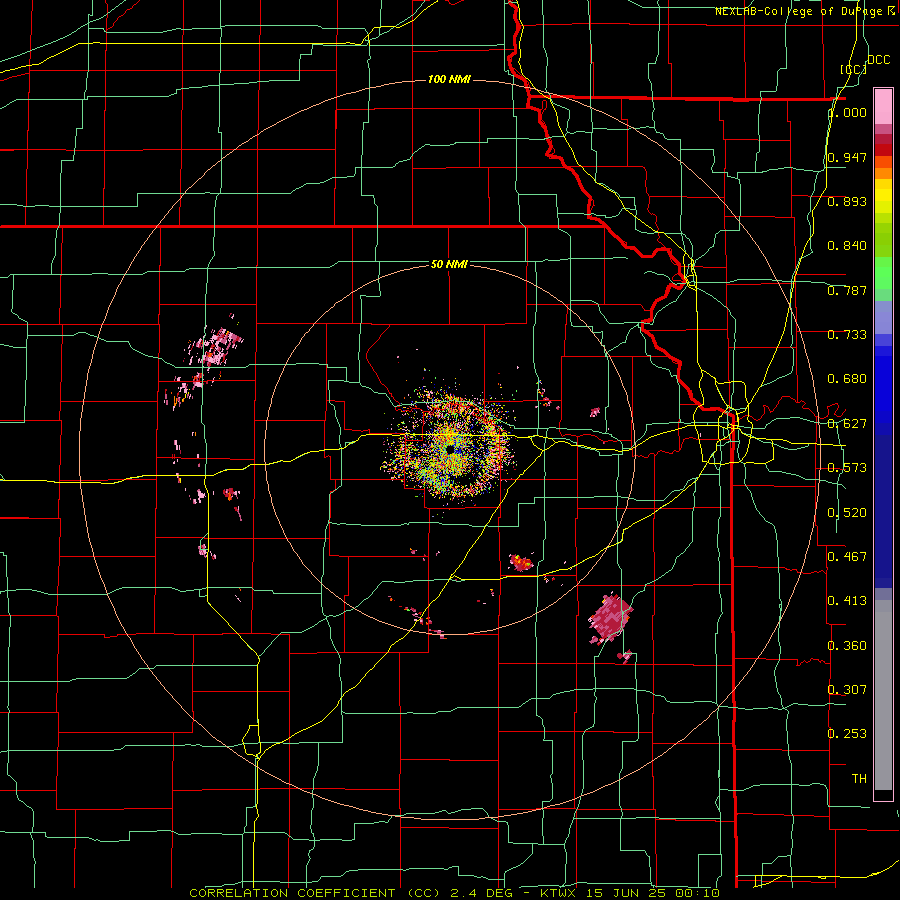The height and width of the screenshot is (900, 900).
Task: Click the 15 JUN 25 00:10 timestamp
Action: [653, 893]
